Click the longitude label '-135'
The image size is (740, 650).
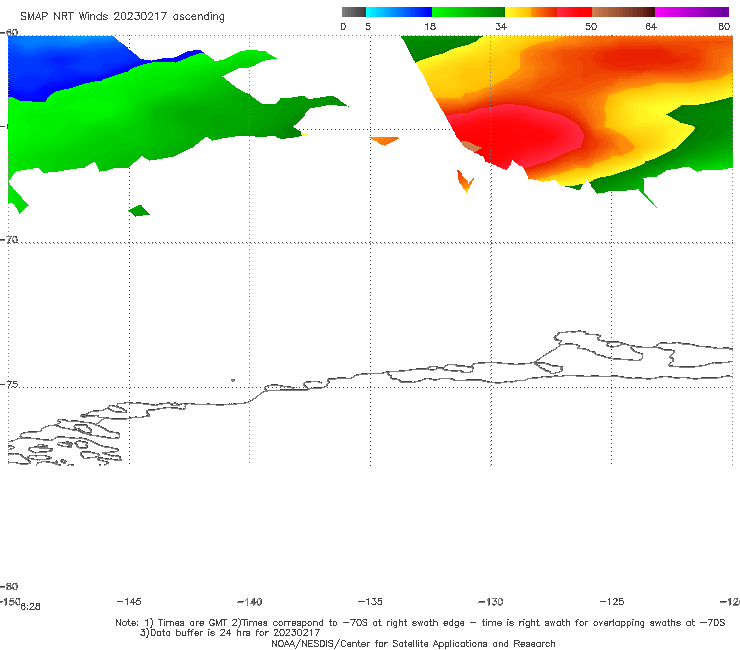[x=370, y=601]
